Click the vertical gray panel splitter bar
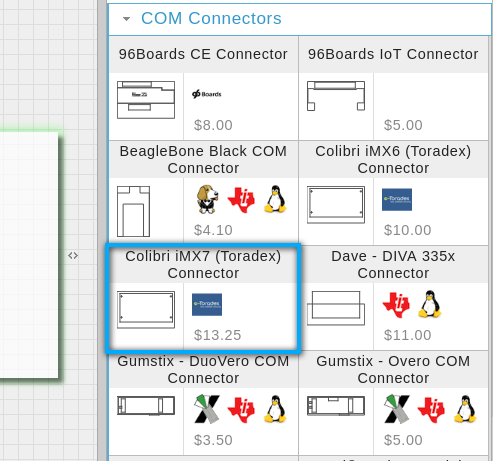 pyautogui.click(x=102, y=230)
